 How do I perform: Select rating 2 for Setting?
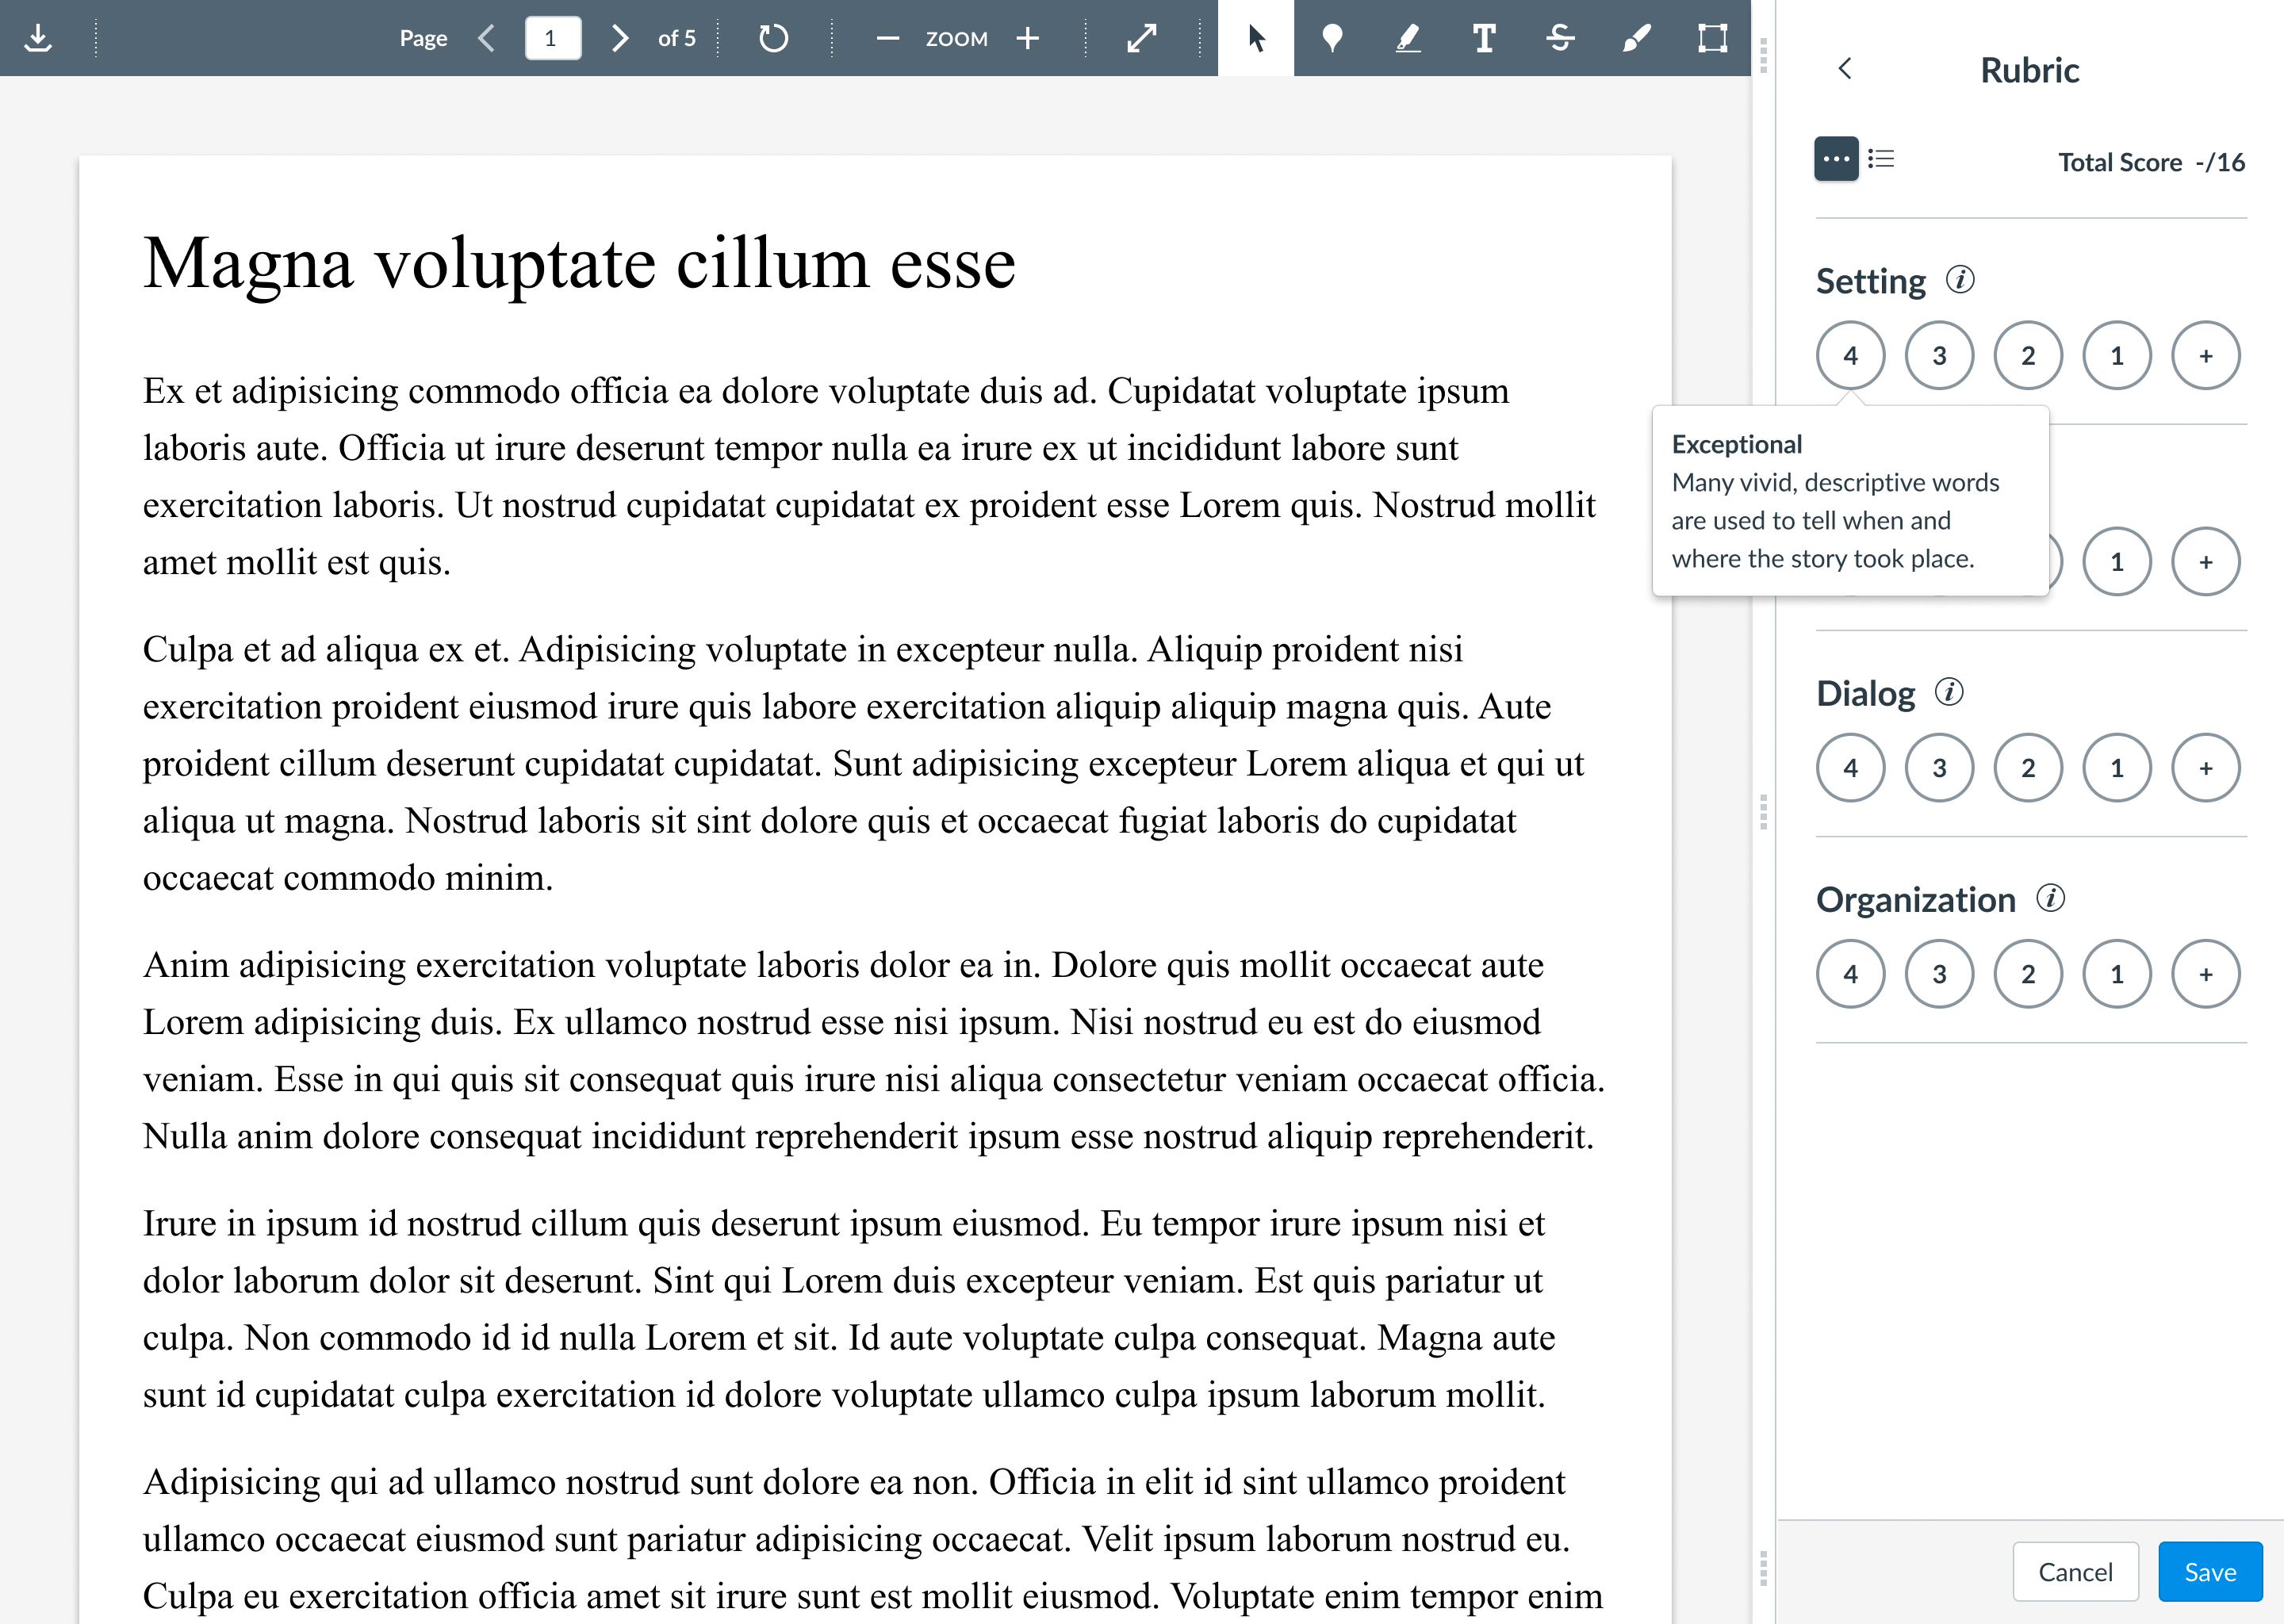point(2028,355)
